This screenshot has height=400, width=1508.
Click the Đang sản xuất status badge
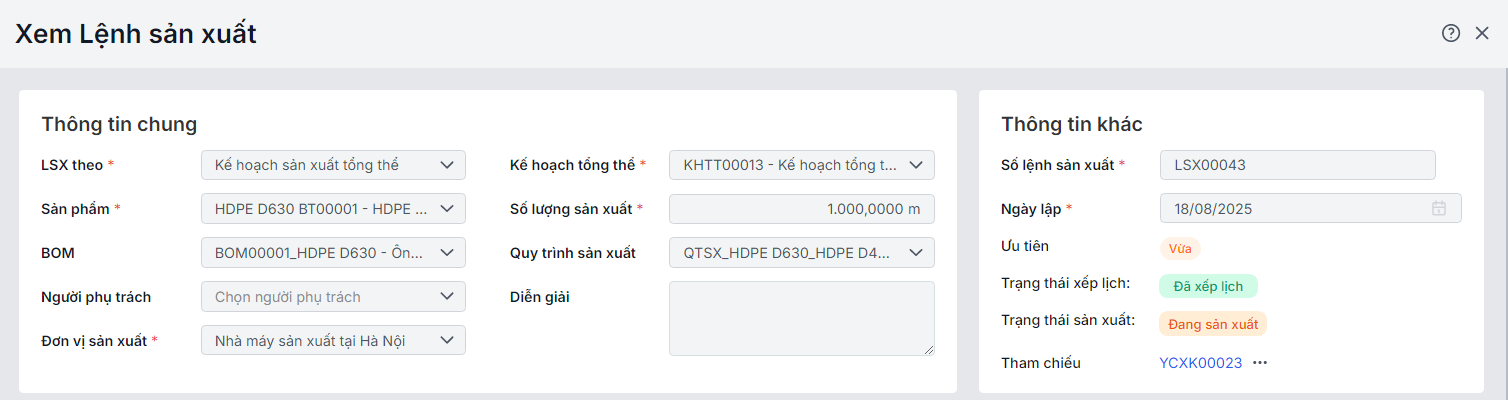pyautogui.click(x=1212, y=324)
